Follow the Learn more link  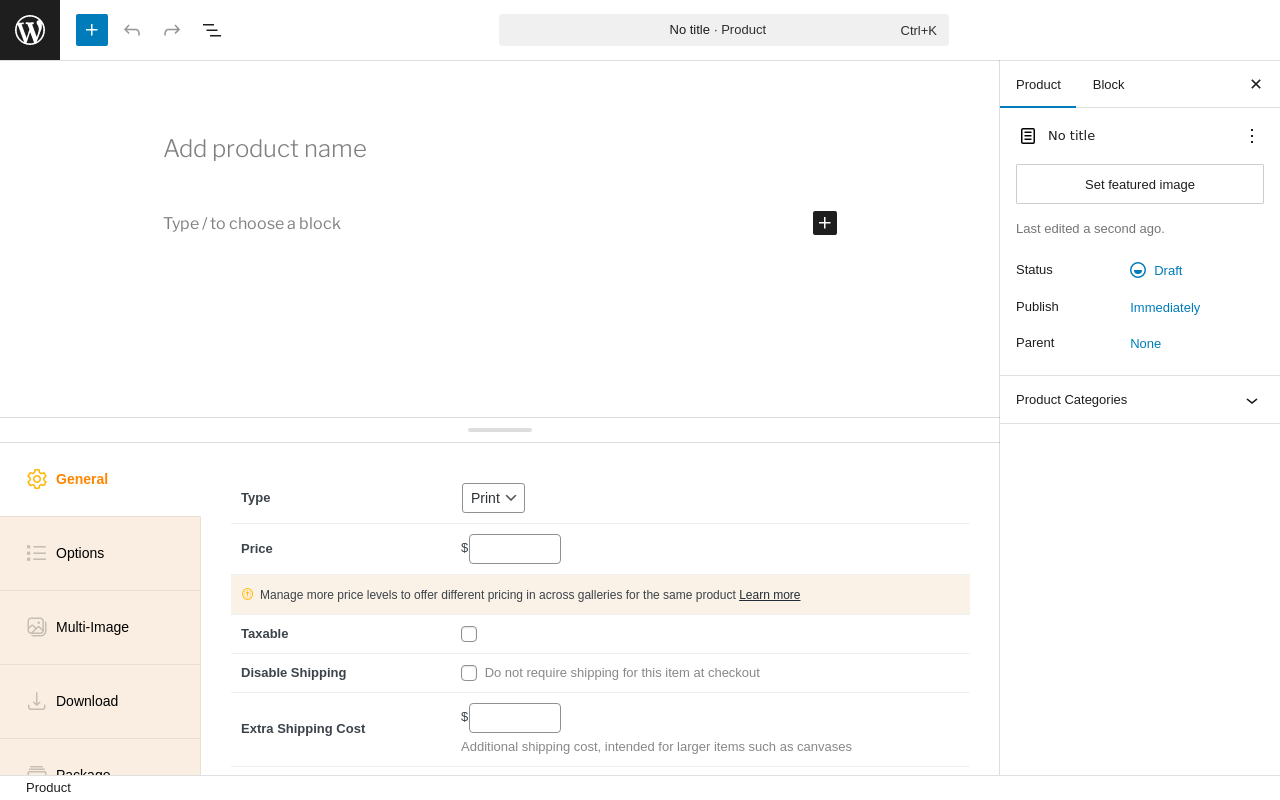click(769, 595)
